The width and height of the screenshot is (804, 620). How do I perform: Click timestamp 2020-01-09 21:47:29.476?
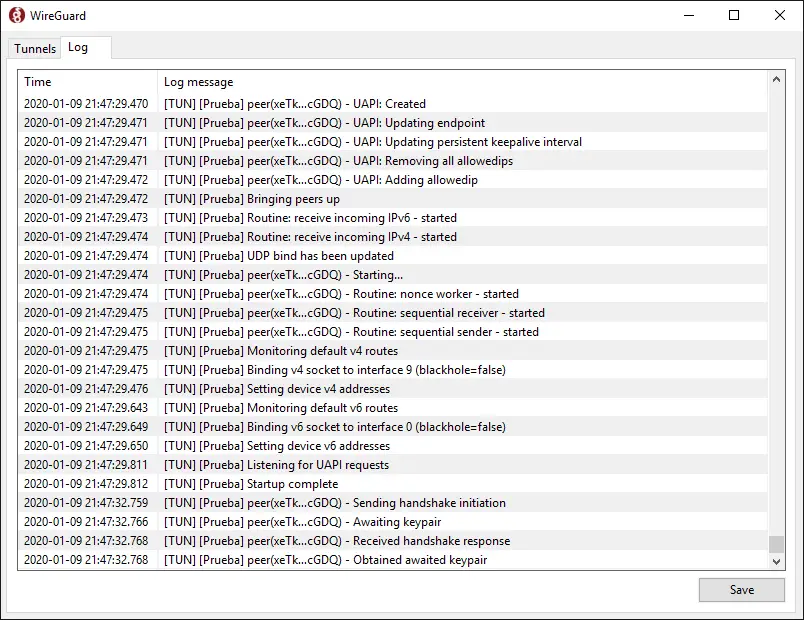[86, 388]
